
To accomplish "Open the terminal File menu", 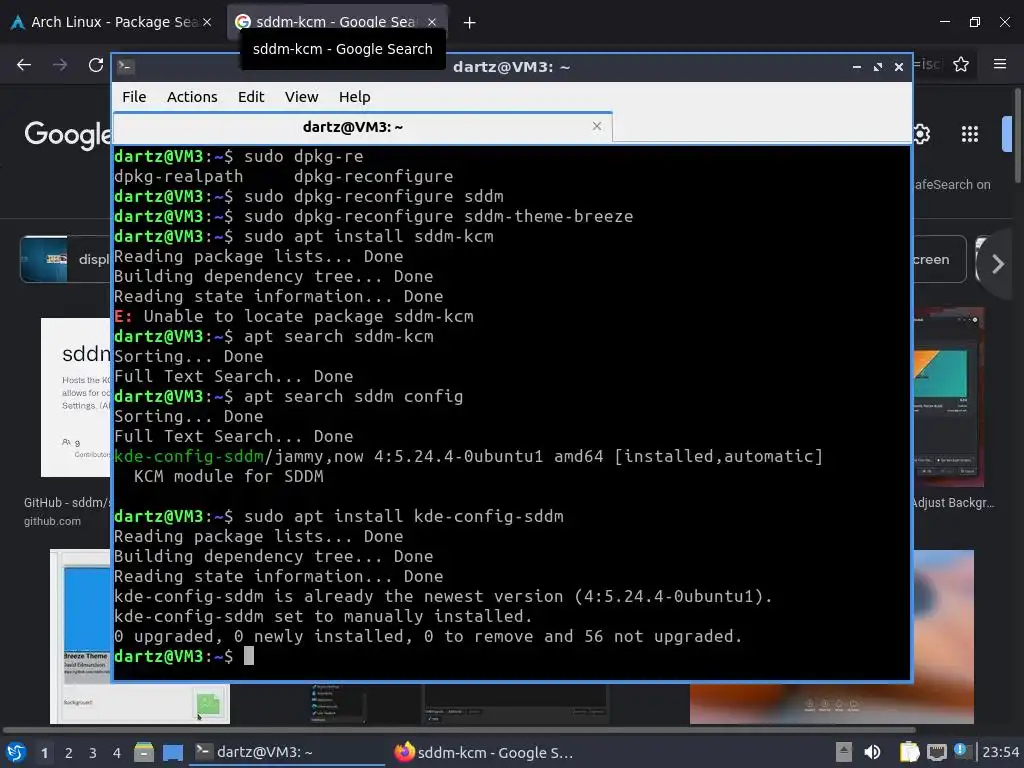I will pyautogui.click(x=134, y=97).
